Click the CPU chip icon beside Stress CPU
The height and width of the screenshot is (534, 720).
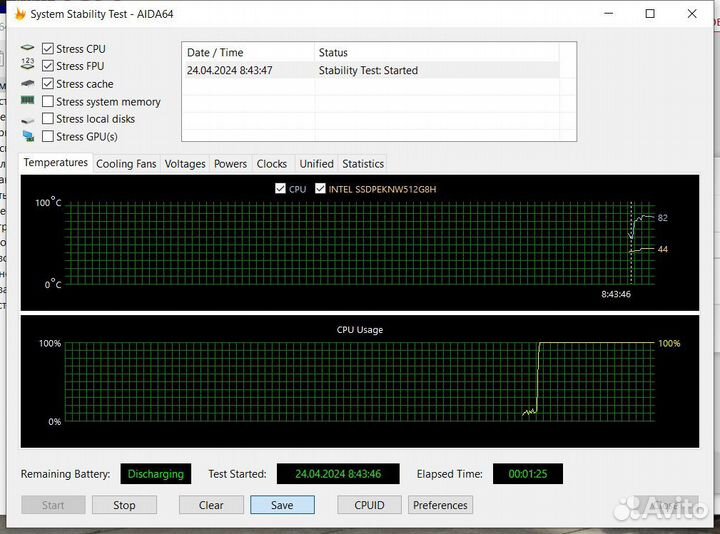[28, 47]
